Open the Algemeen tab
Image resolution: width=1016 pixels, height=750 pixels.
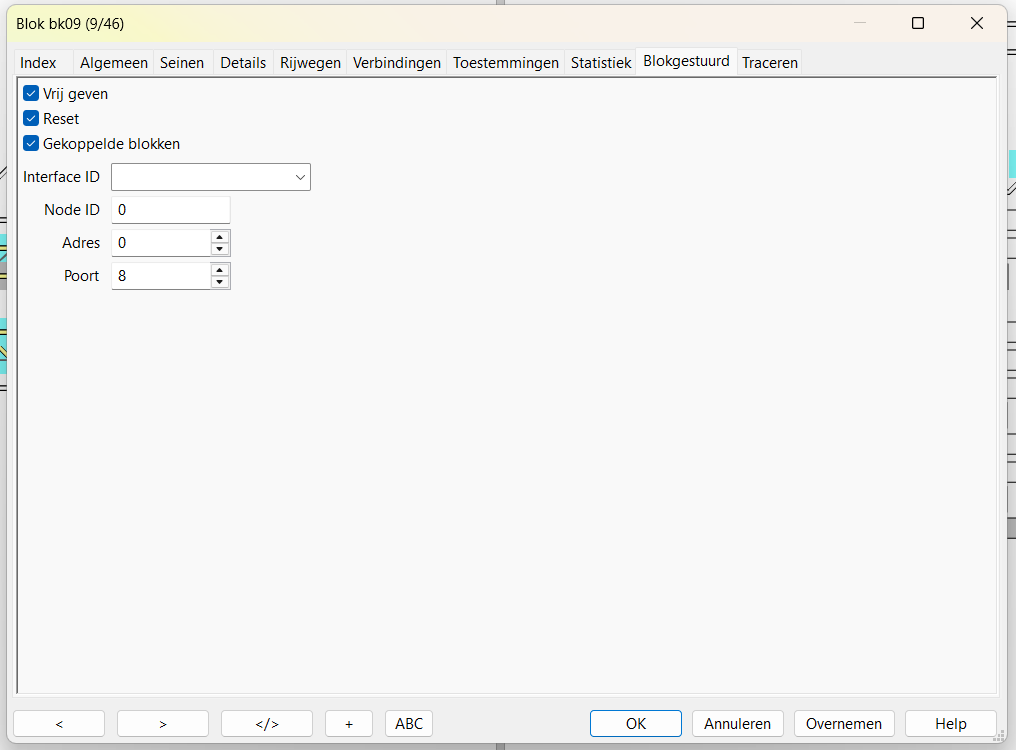point(113,63)
